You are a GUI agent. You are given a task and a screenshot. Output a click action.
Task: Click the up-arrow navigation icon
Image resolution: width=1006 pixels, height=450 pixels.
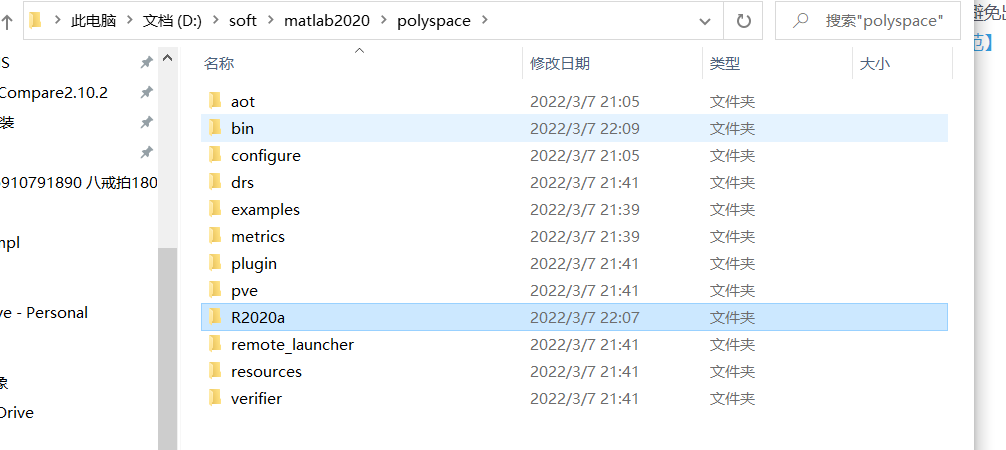pyautogui.click(x=7, y=22)
